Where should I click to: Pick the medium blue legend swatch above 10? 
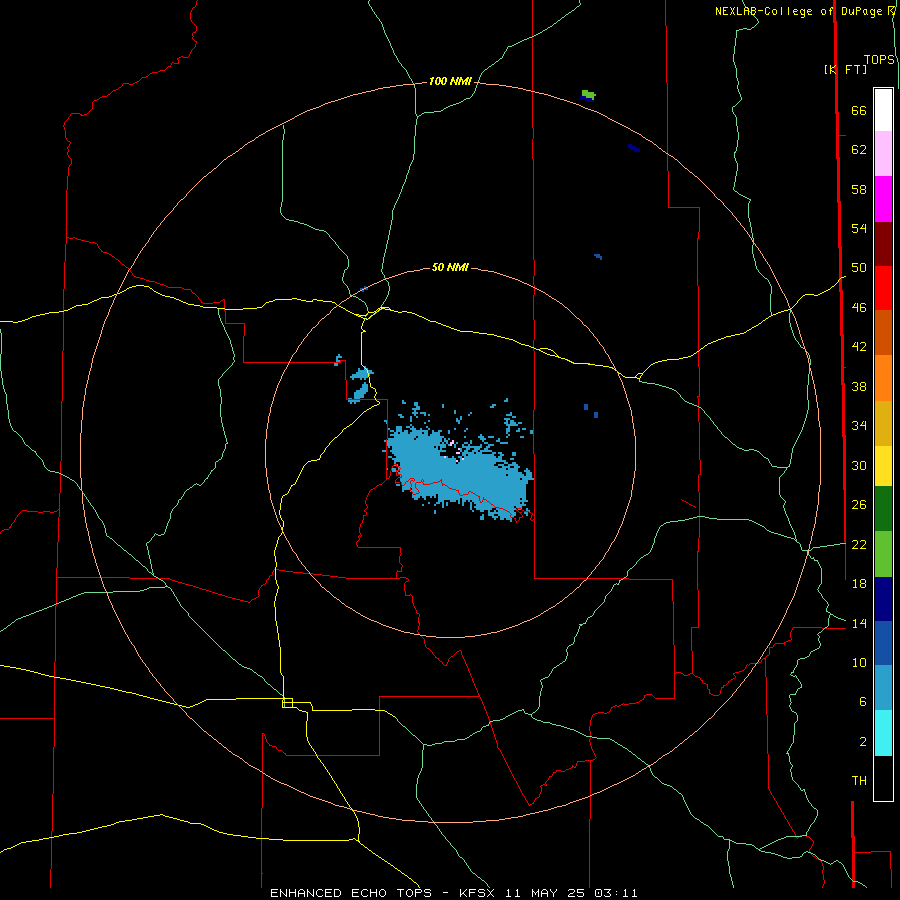[883, 643]
